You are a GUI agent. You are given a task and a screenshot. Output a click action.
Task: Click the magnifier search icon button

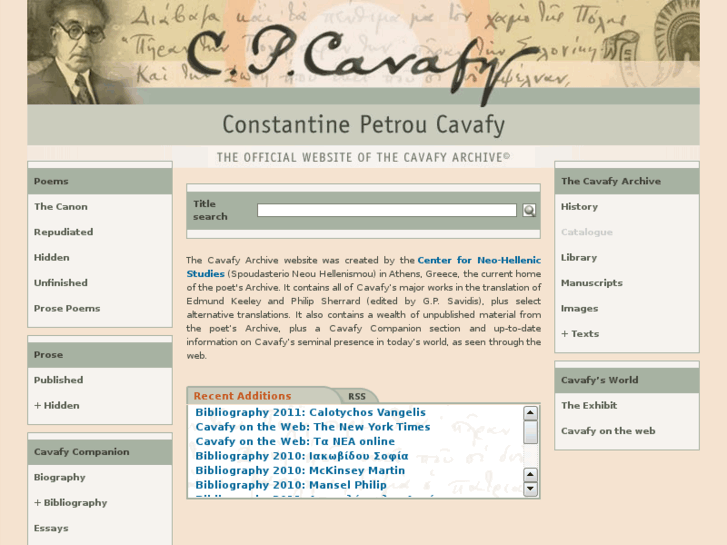pos(529,210)
